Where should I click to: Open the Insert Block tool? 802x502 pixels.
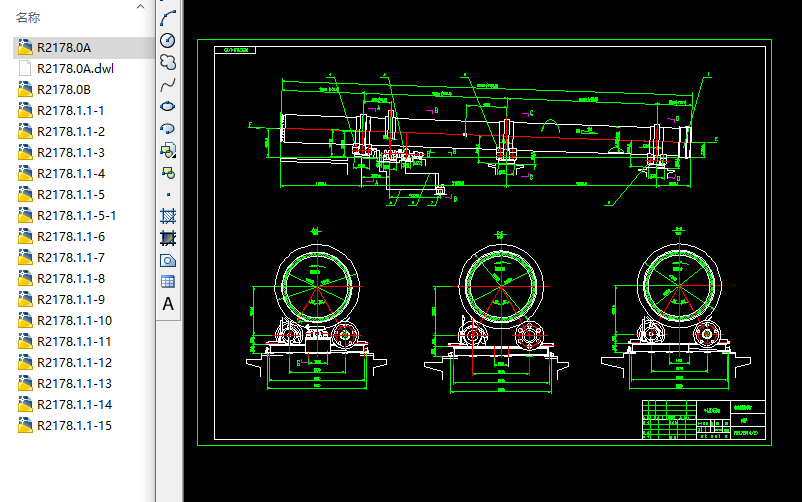tap(168, 150)
